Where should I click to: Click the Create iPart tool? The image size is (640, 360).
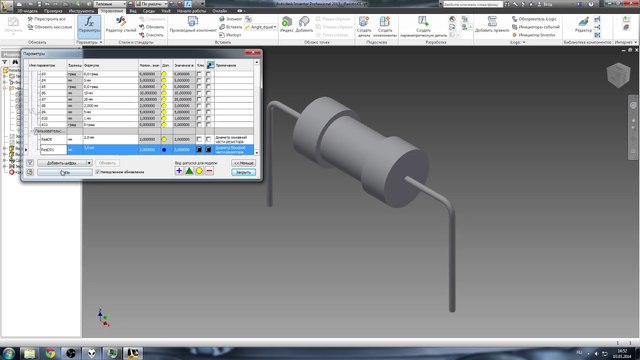pyautogui.click(x=364, y=27)
